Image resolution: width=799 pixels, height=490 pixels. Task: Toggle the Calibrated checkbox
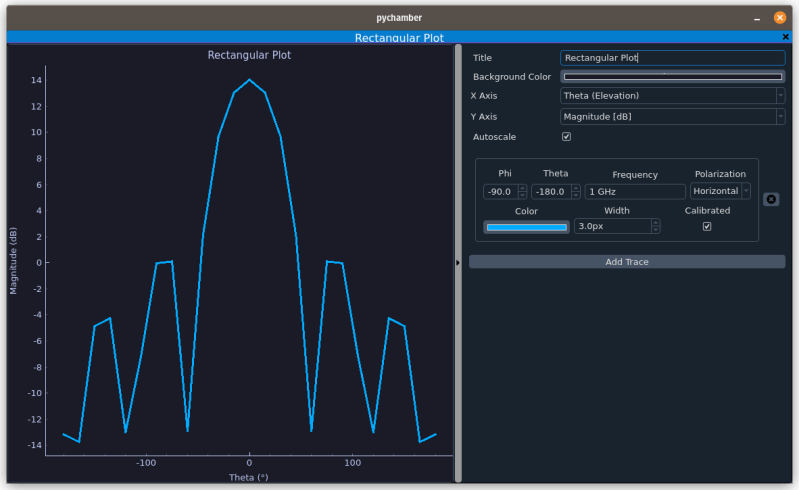[x=707, y=226]
